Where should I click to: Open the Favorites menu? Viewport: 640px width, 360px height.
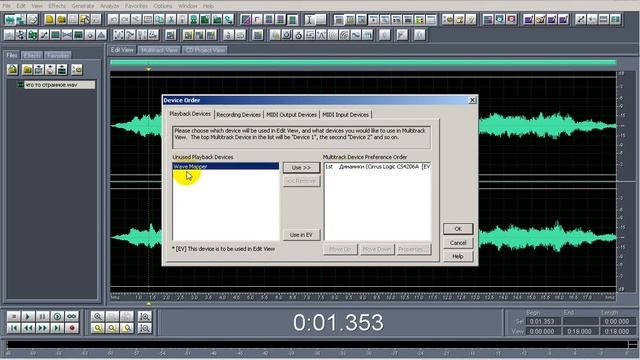136,6
